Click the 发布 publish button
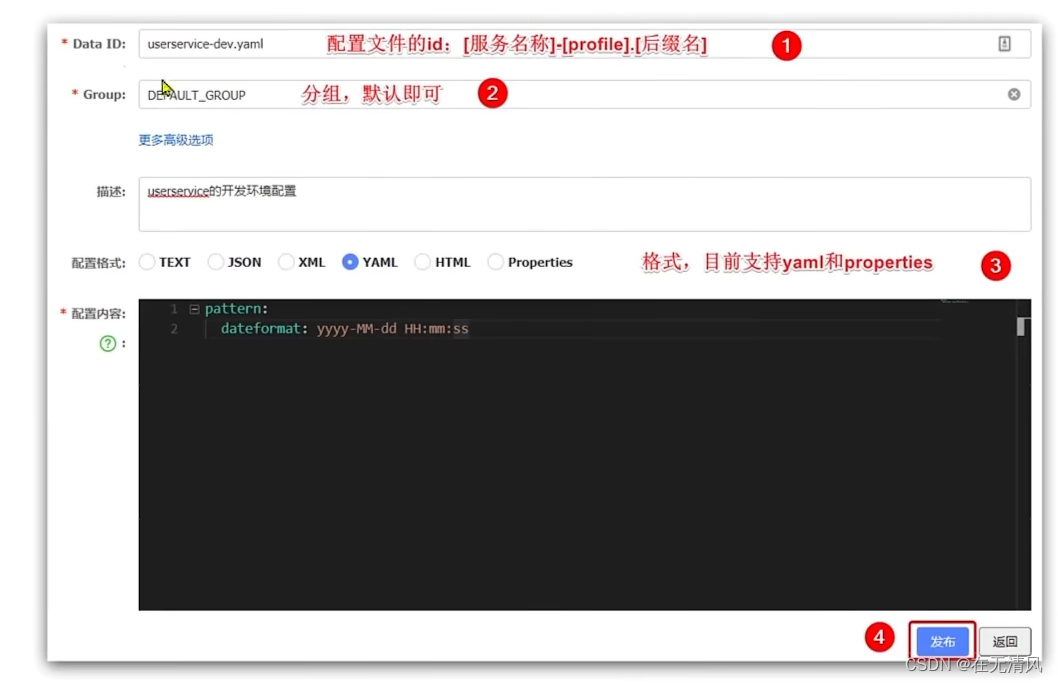1058x683 pixels. coord(942,641)
